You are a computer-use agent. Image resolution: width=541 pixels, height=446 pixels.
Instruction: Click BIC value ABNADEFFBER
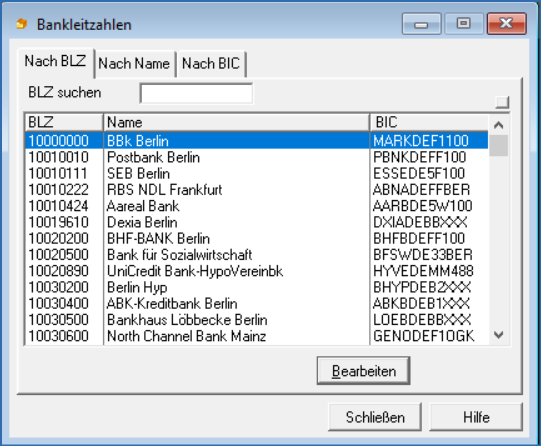[x=422, y=190]
